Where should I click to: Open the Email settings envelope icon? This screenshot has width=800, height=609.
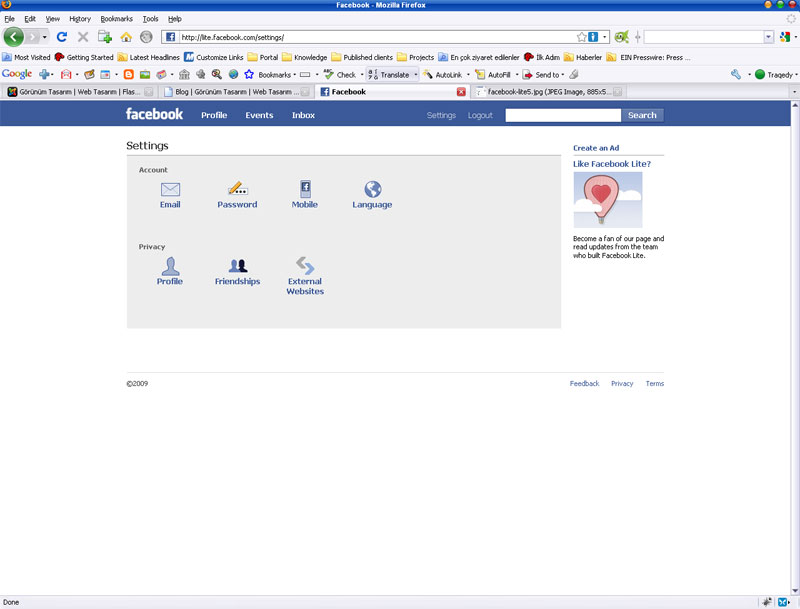click(x=170, y=189)
